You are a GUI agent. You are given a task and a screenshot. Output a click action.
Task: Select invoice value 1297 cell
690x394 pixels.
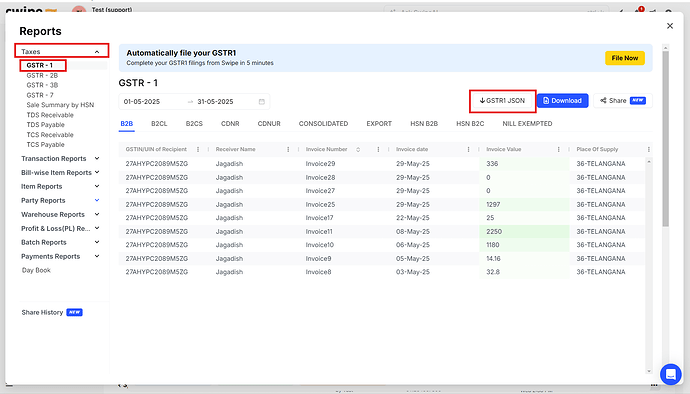524,205
